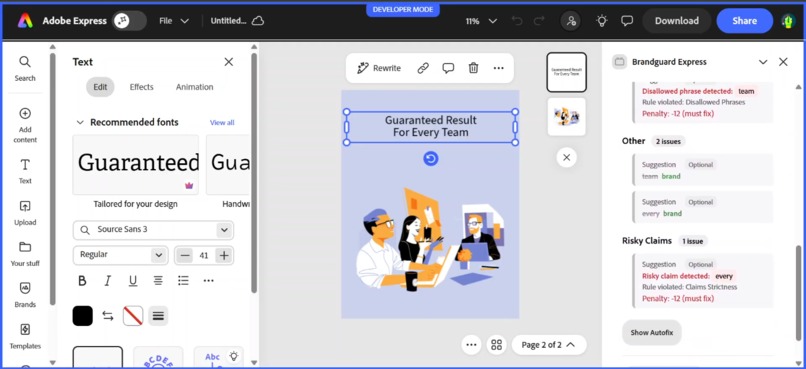Screen dimensions: 806x369
Task: Open Search in the left sidebar
Action: click(25, 68)
